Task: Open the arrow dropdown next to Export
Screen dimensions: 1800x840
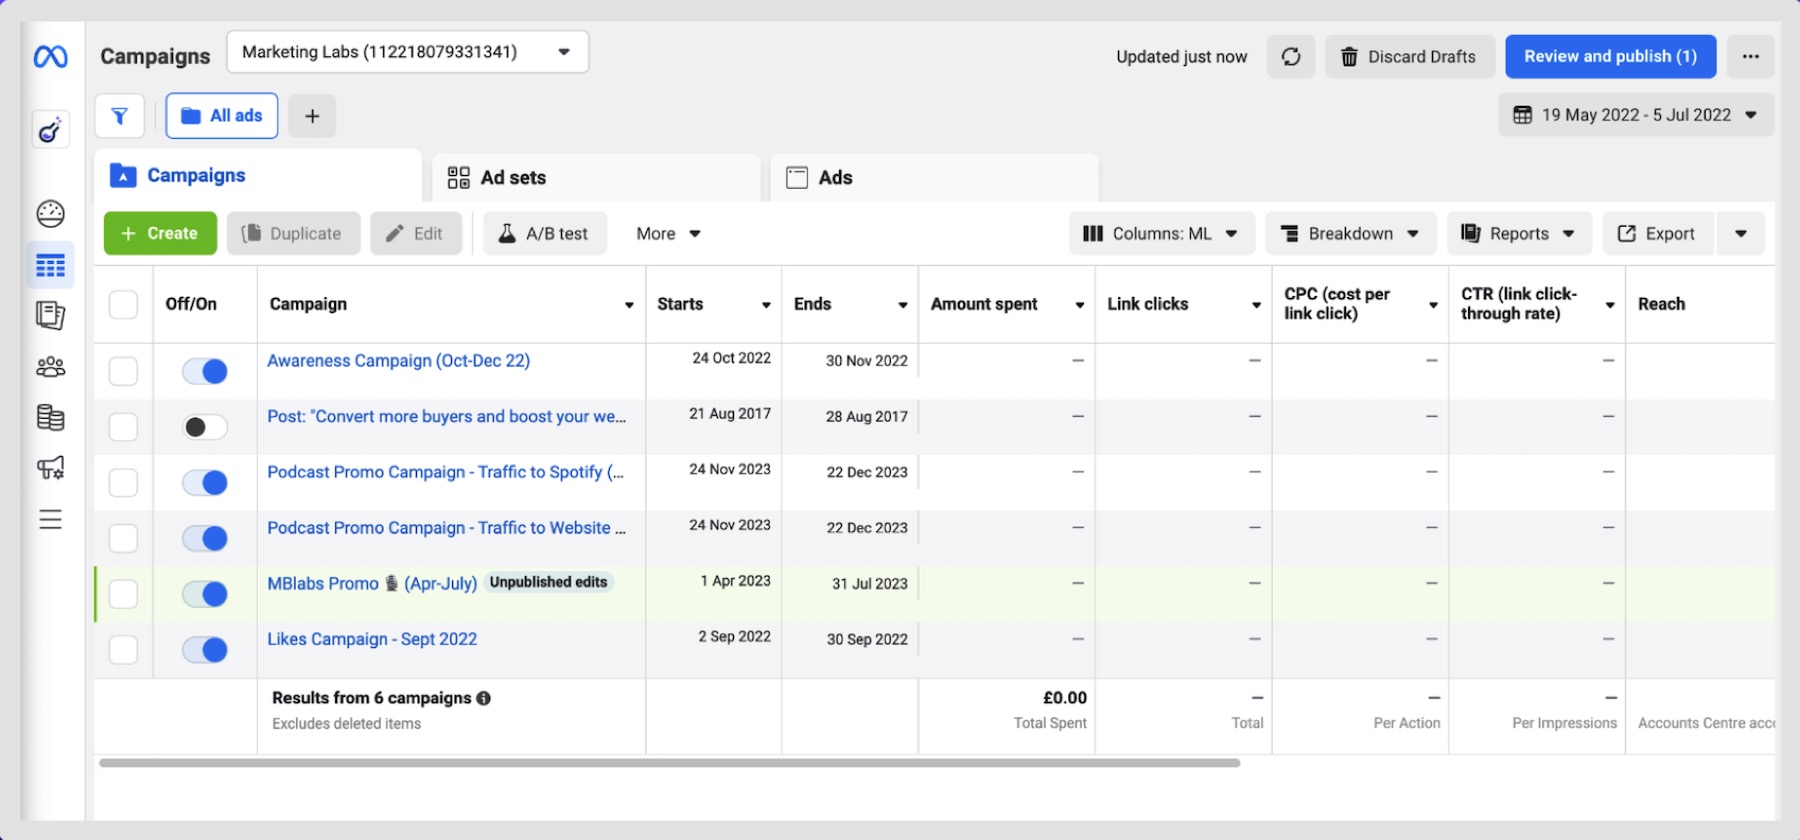Action: 1741,233
